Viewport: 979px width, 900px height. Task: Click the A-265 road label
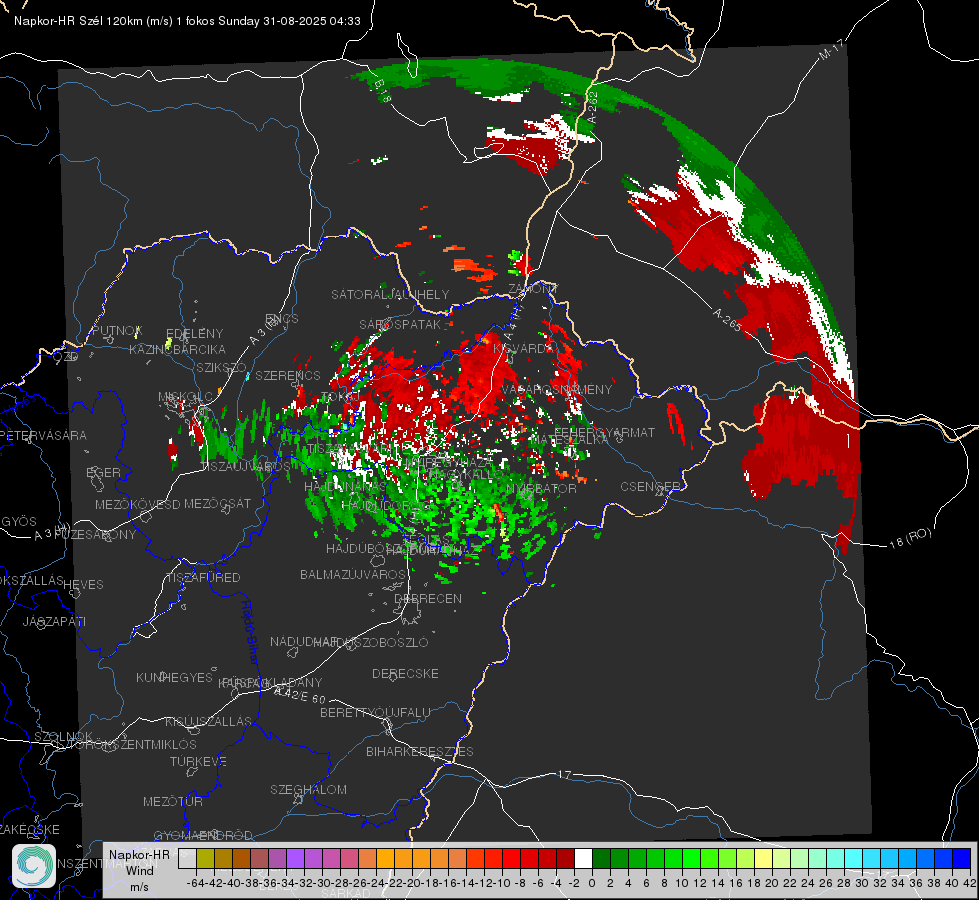pos(727,320)
